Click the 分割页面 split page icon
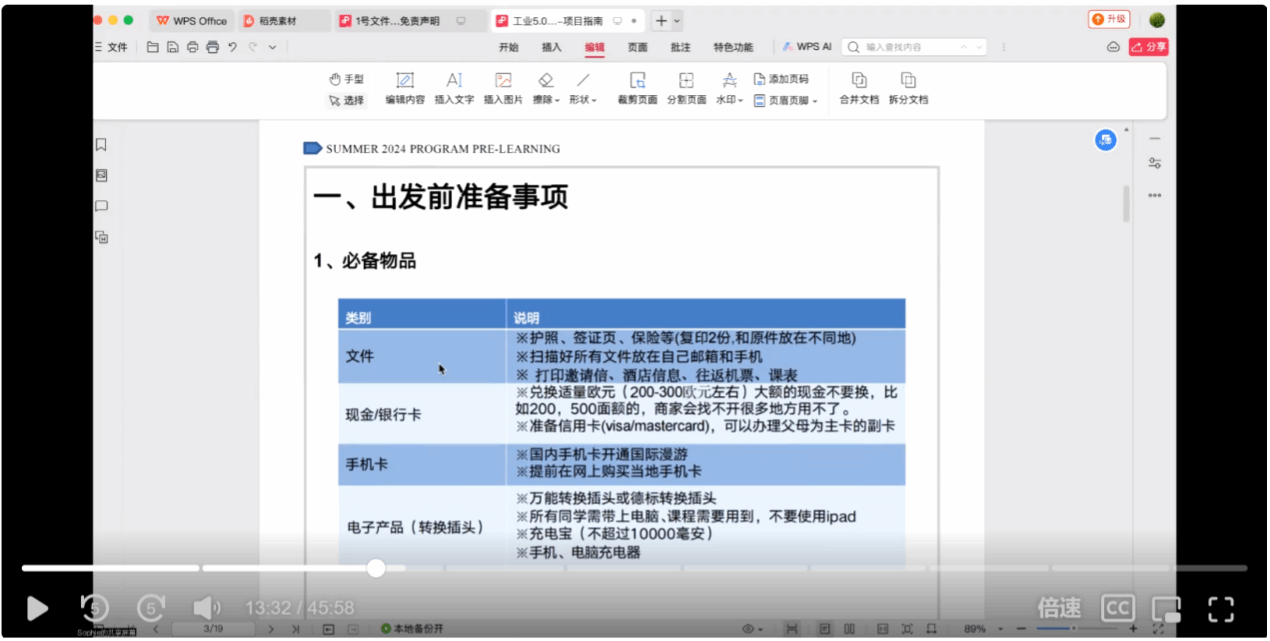 pyautogui.click(x=686, y=88)
